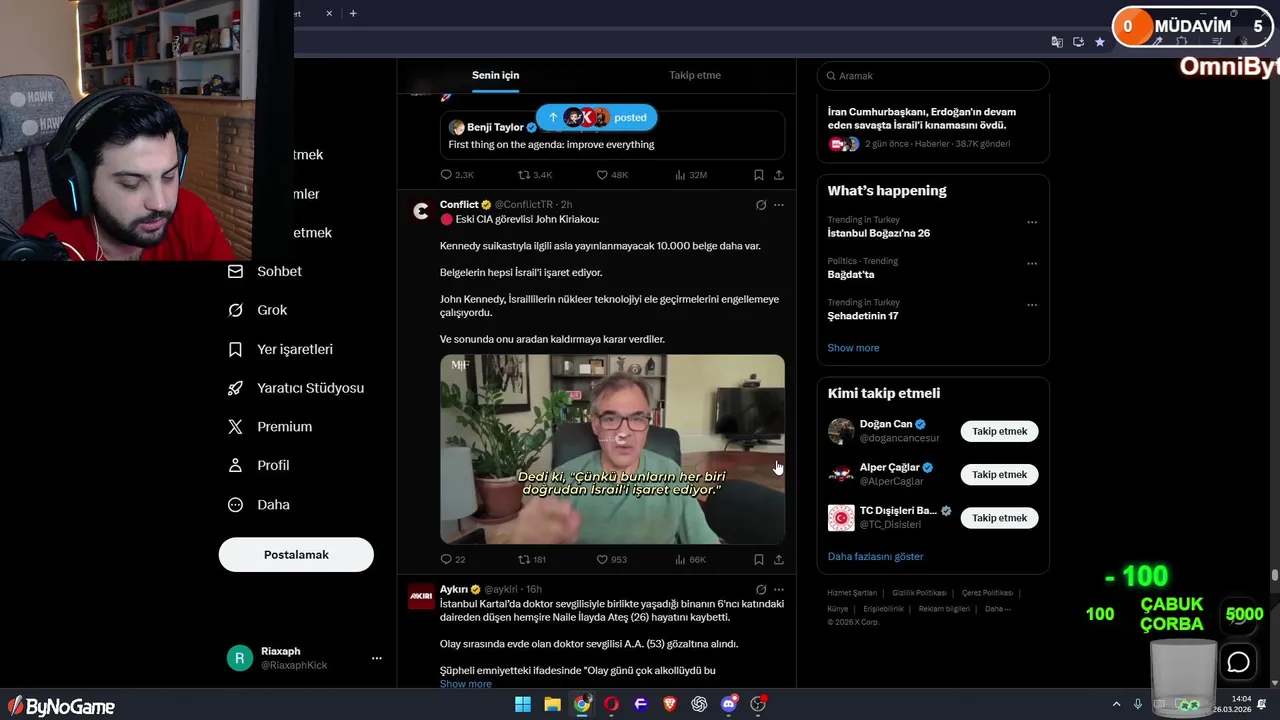Image resolution: width=1280 pixels, height=720 pixels.
Task: Follow Doğan Can
Action: (x=1000, y=431)
